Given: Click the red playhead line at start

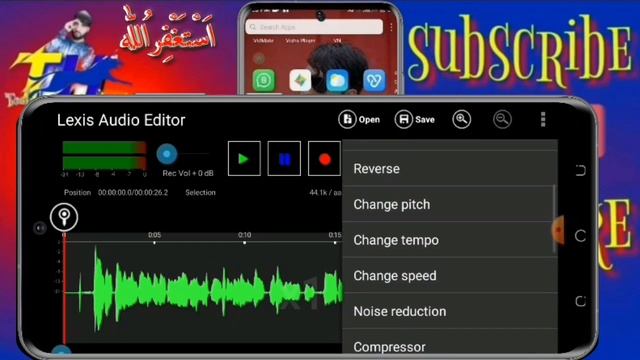Looking at the screenshot, I should (x=64, y=288).
